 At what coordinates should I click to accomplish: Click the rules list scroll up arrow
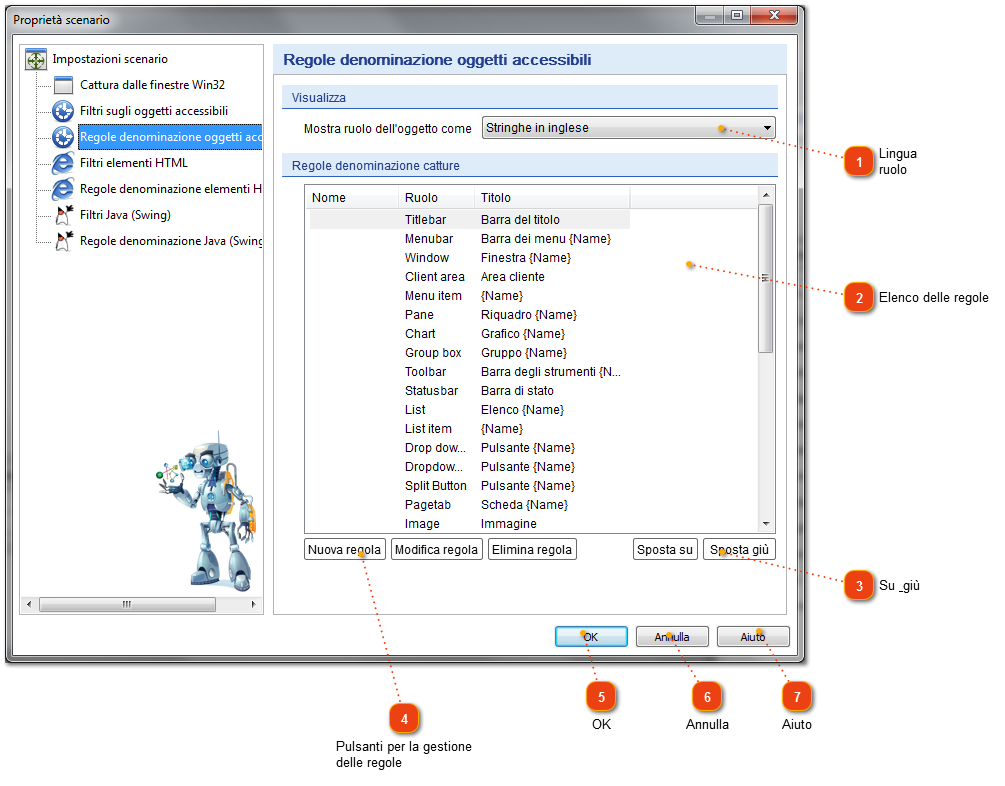pos(766,194)
